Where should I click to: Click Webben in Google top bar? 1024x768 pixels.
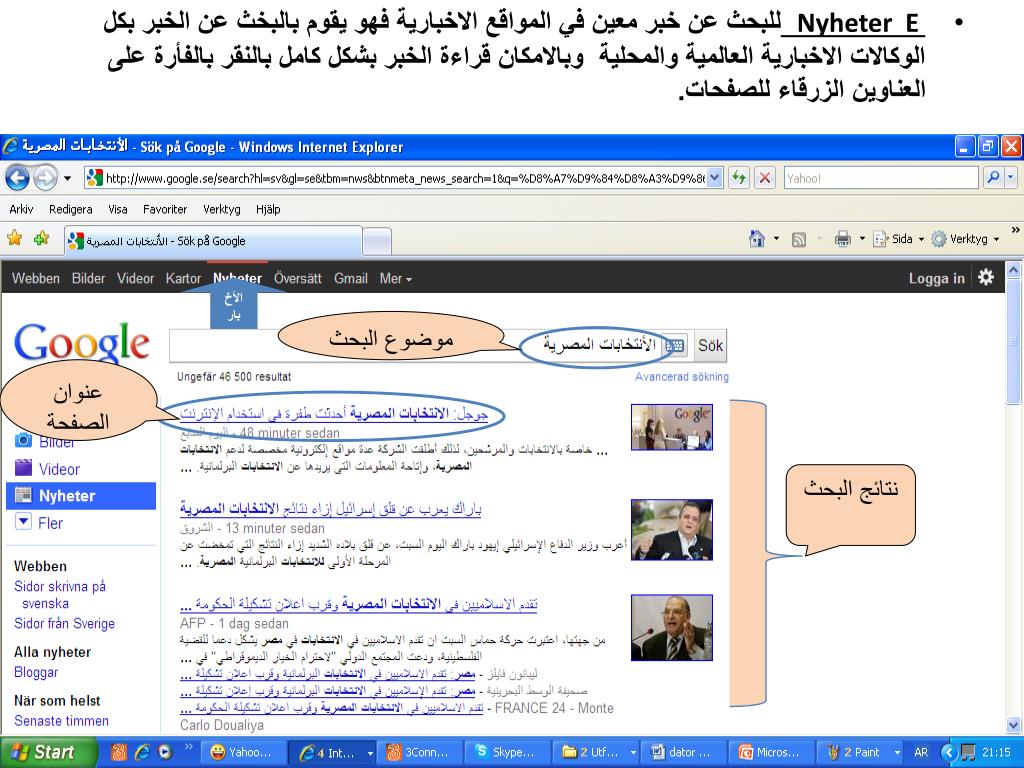(x=35, y=278)
